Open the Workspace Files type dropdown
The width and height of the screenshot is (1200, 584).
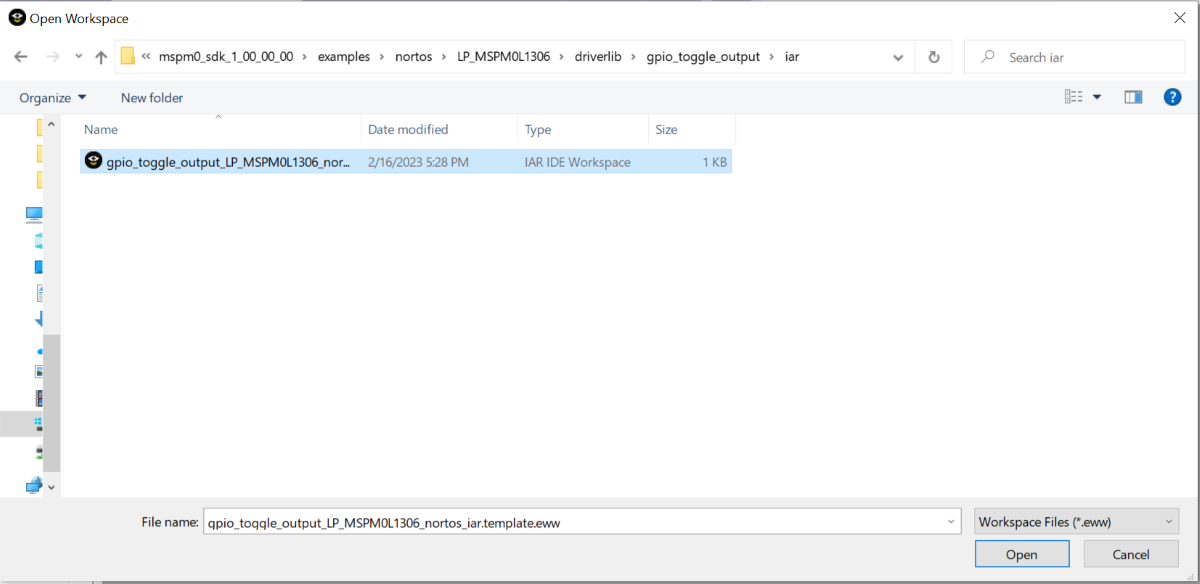(1076, 521)
